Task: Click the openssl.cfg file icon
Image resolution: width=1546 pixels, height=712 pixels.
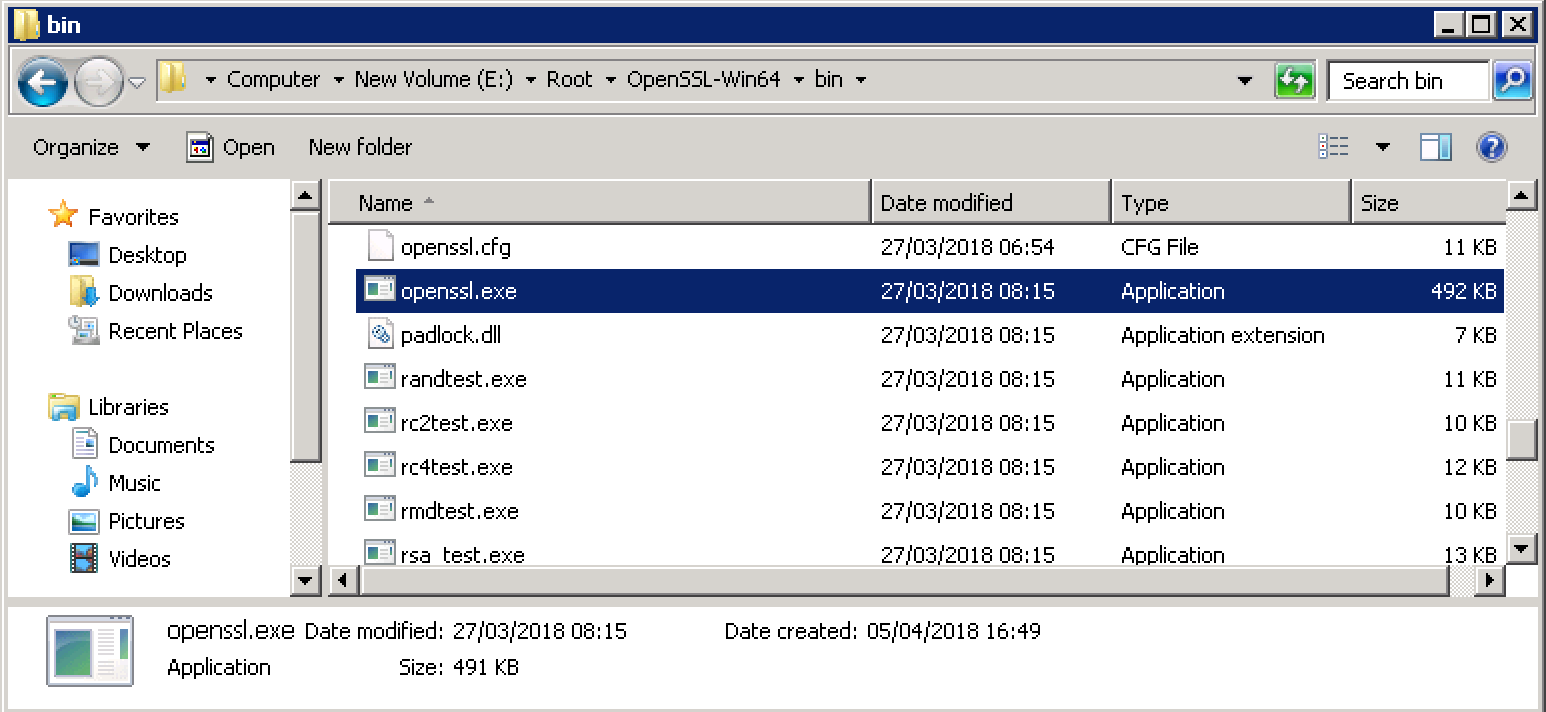Action: (x=380, y=246)
